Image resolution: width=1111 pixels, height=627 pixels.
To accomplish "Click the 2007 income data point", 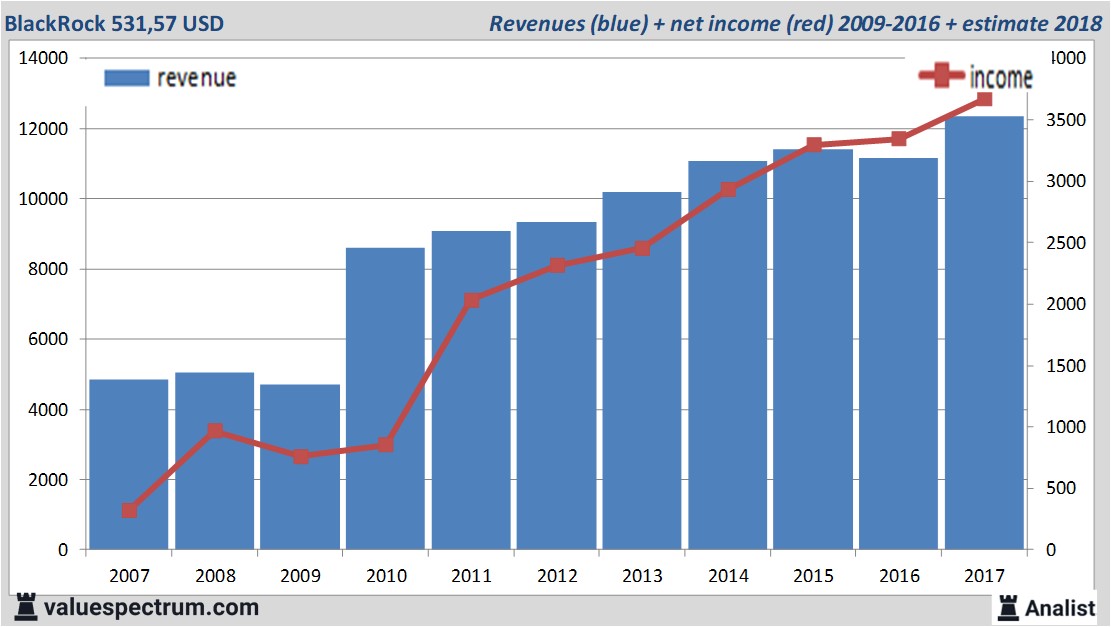I will [129, 511].
